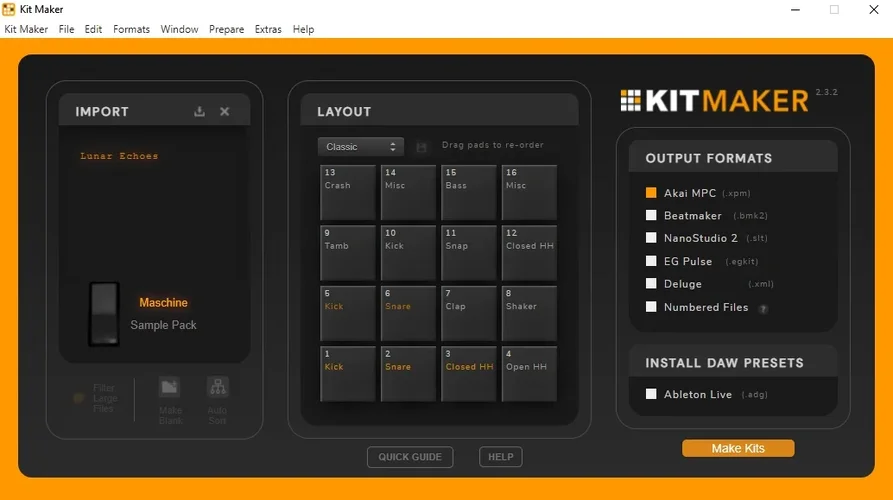Select pad 2 Snare
The width and height of the screenshot is (893, 500).
click(408, 374)
